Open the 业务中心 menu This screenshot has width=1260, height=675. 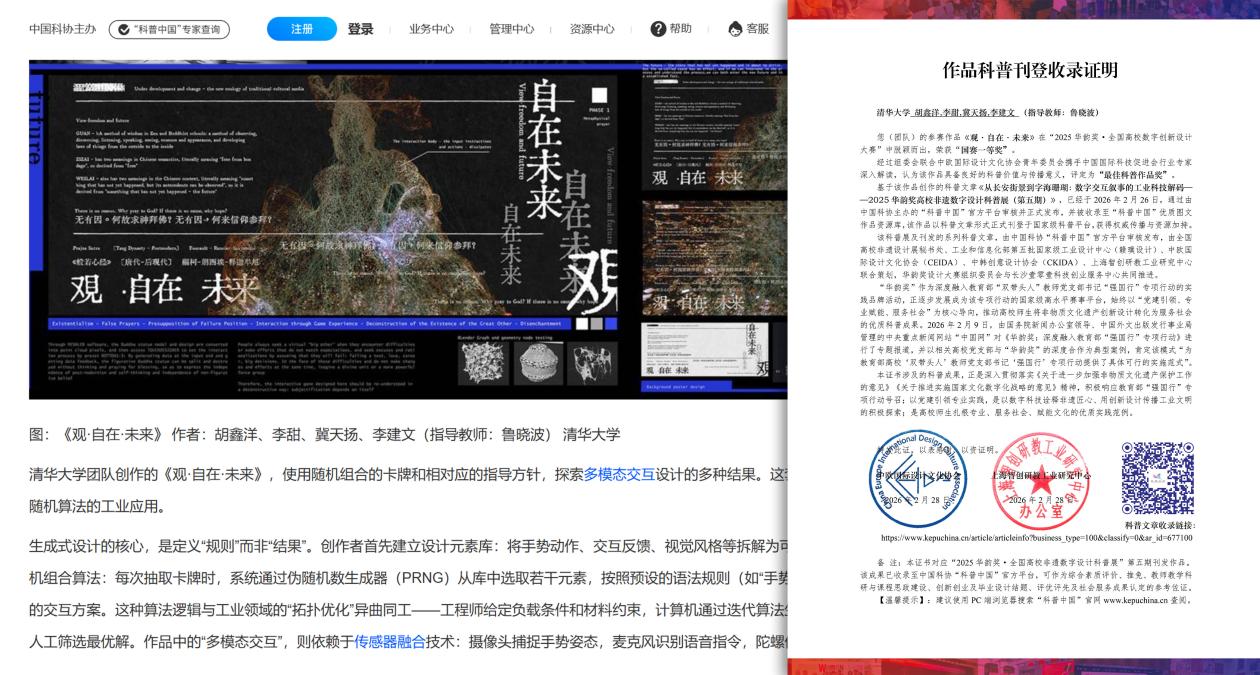(432, 29)
